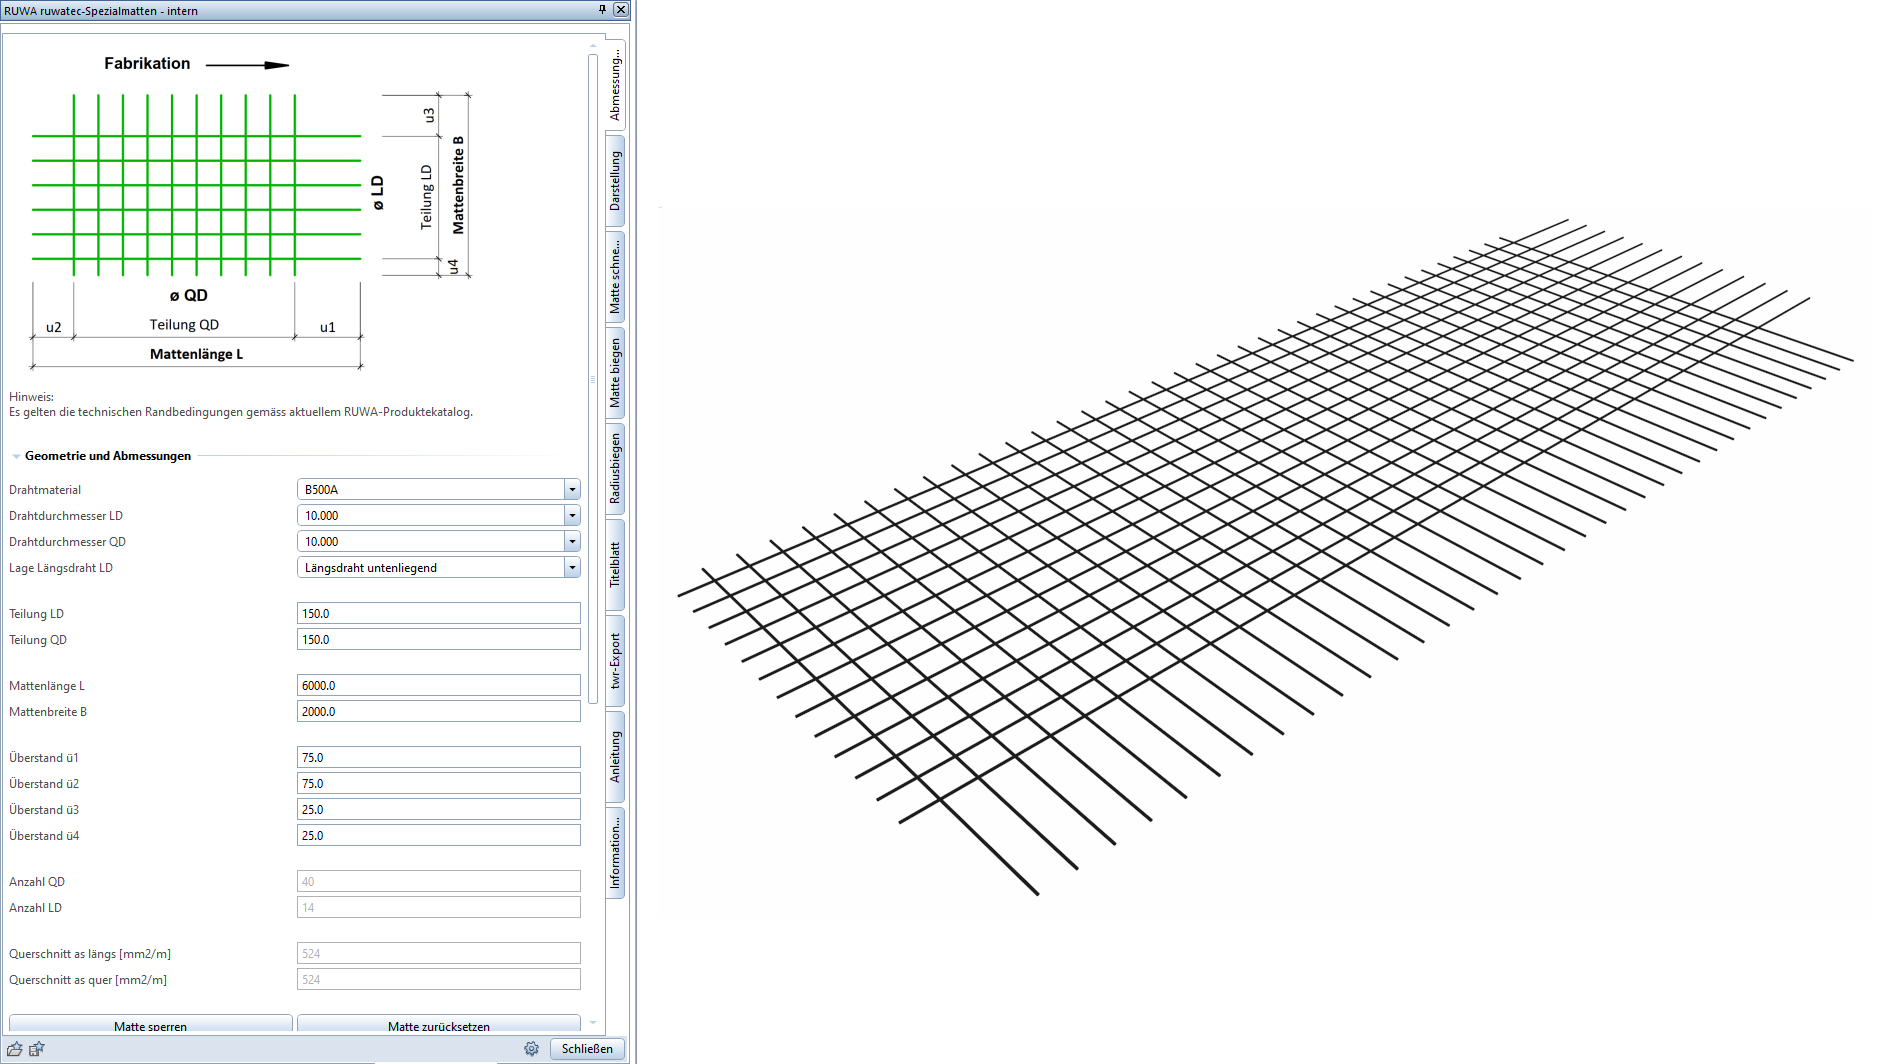Close the RUWA palette with the X
This screenshot has height=1064, width=1903.
coord(621,9)
